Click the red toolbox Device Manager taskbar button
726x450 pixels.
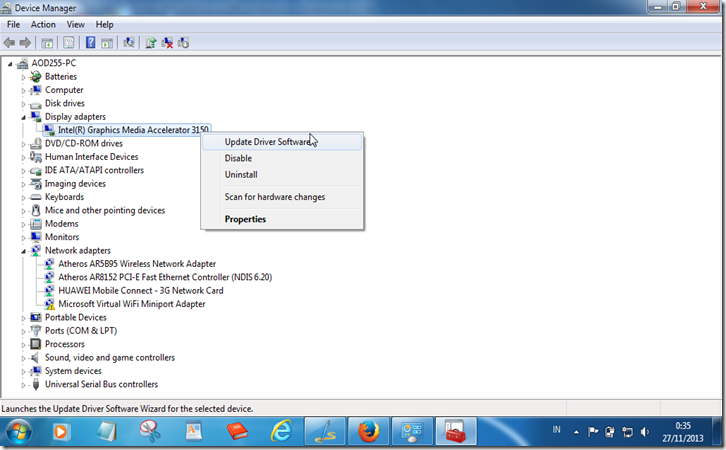tap(456, 431)
